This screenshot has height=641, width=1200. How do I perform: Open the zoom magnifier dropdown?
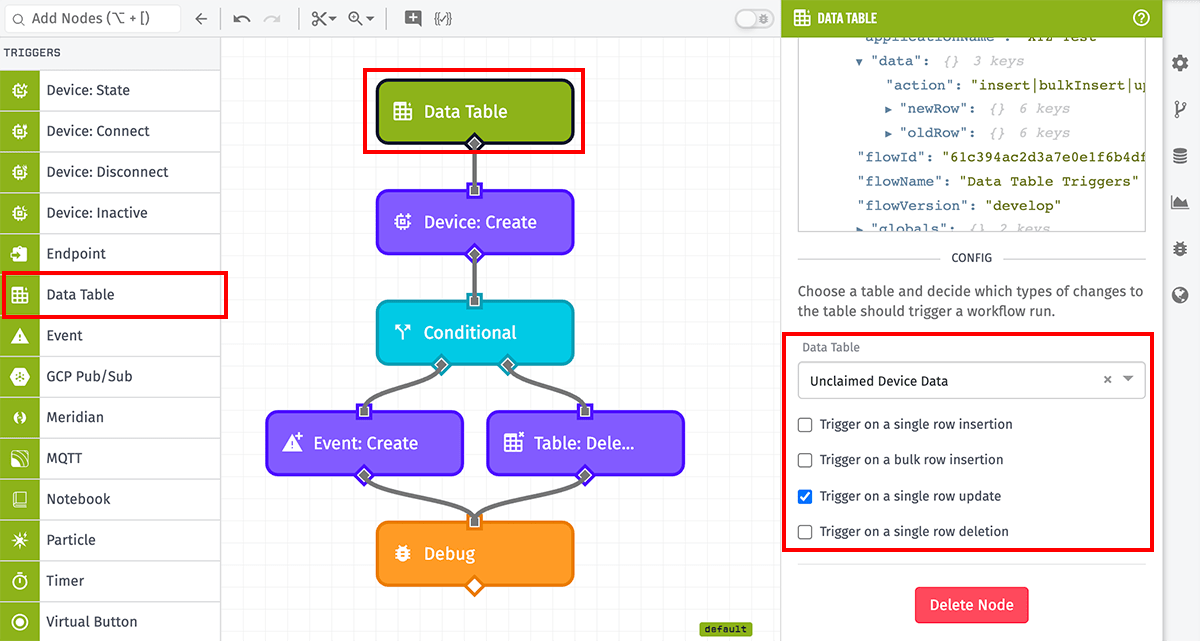point(361,18)
